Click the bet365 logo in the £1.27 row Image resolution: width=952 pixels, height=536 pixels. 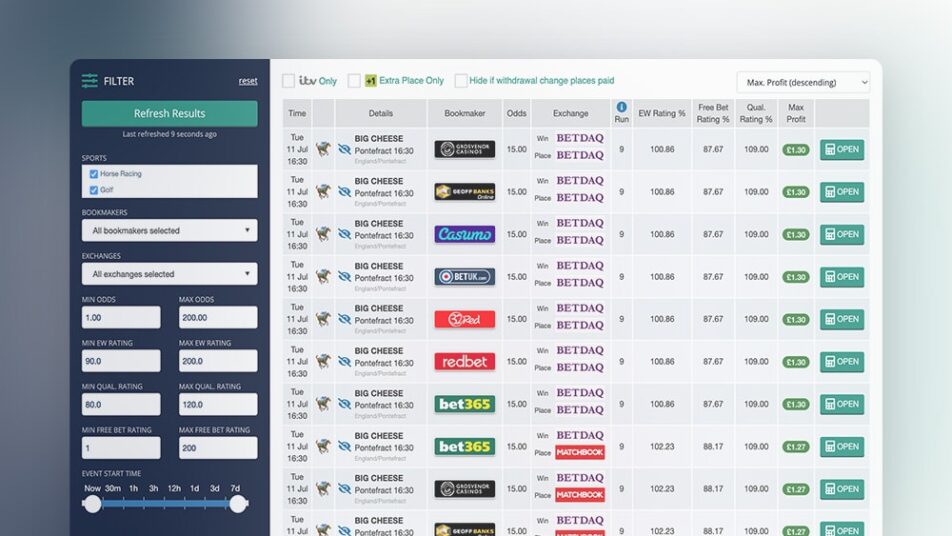tap(464, 447)
